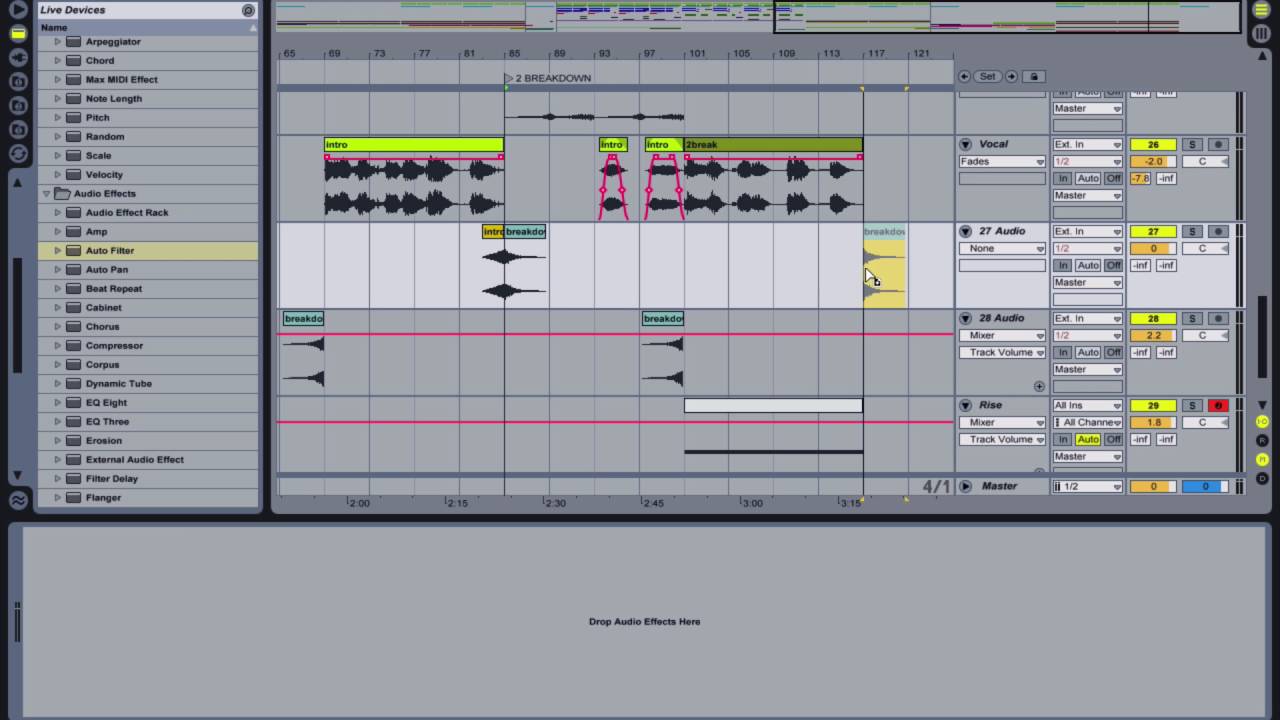Screen dimensions: 1280x720
Task: Unfold the Master track
Action: coord(965,486)
